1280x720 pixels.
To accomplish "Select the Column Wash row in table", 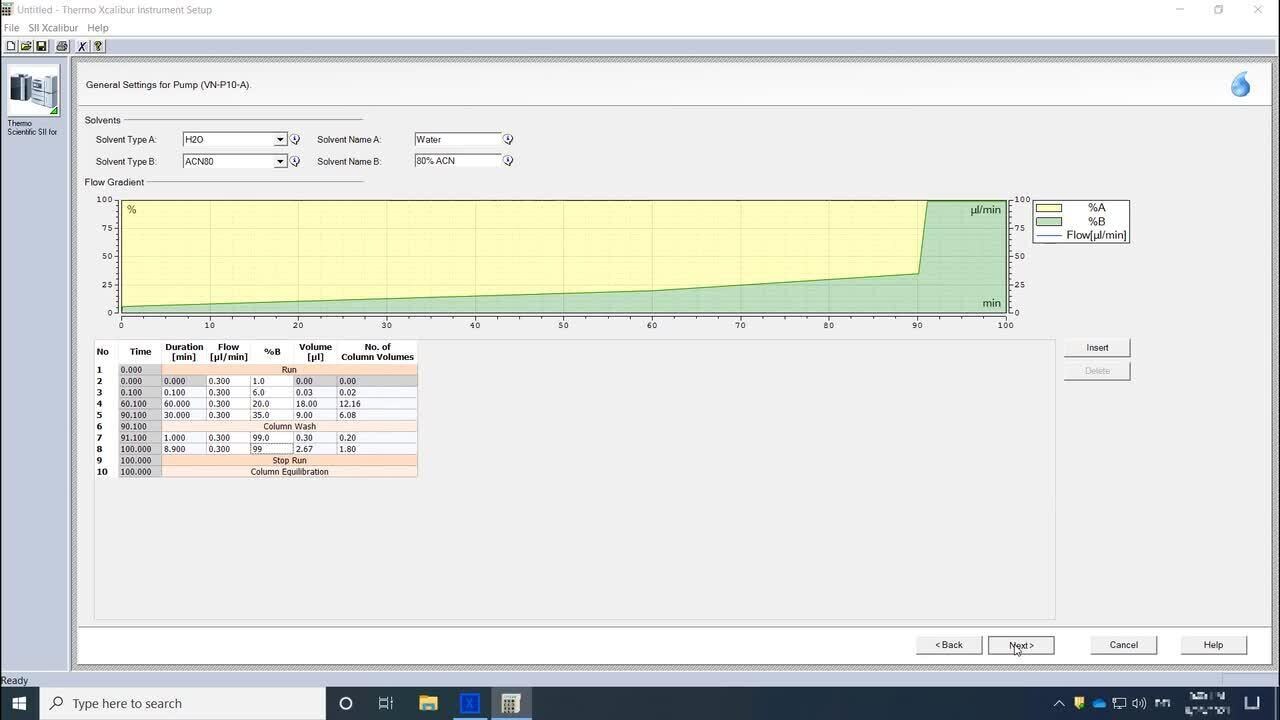I will click(x=289, y=427).
